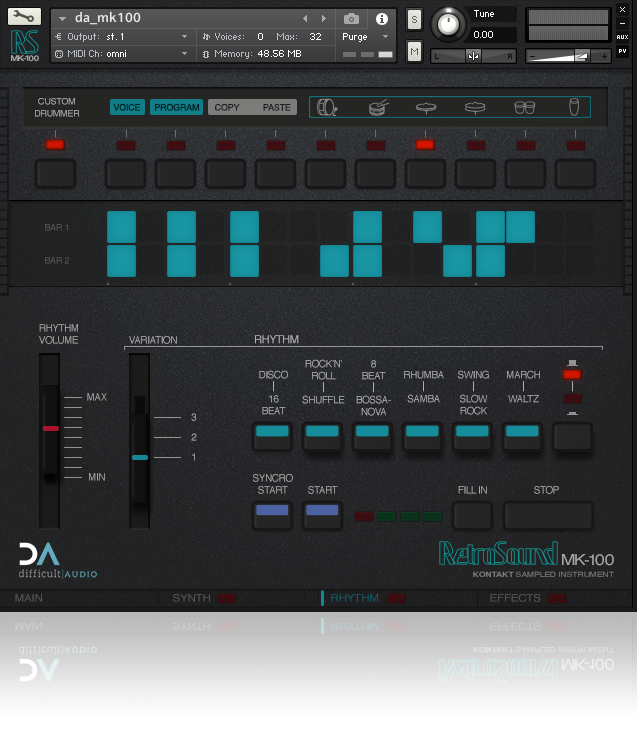Minimize the instrument with the minus button

coord(622,23)
